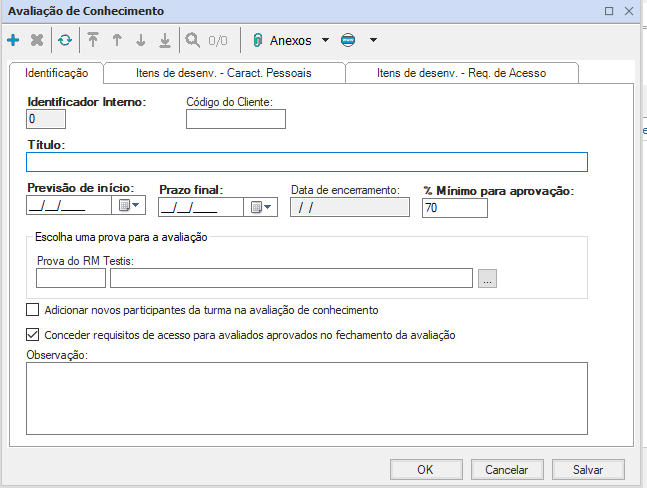This screenshot has height=488, width=647.
Task: Uncheck 'Conceder requisitos de acesso' checkbox
Action: coord(33,335)
